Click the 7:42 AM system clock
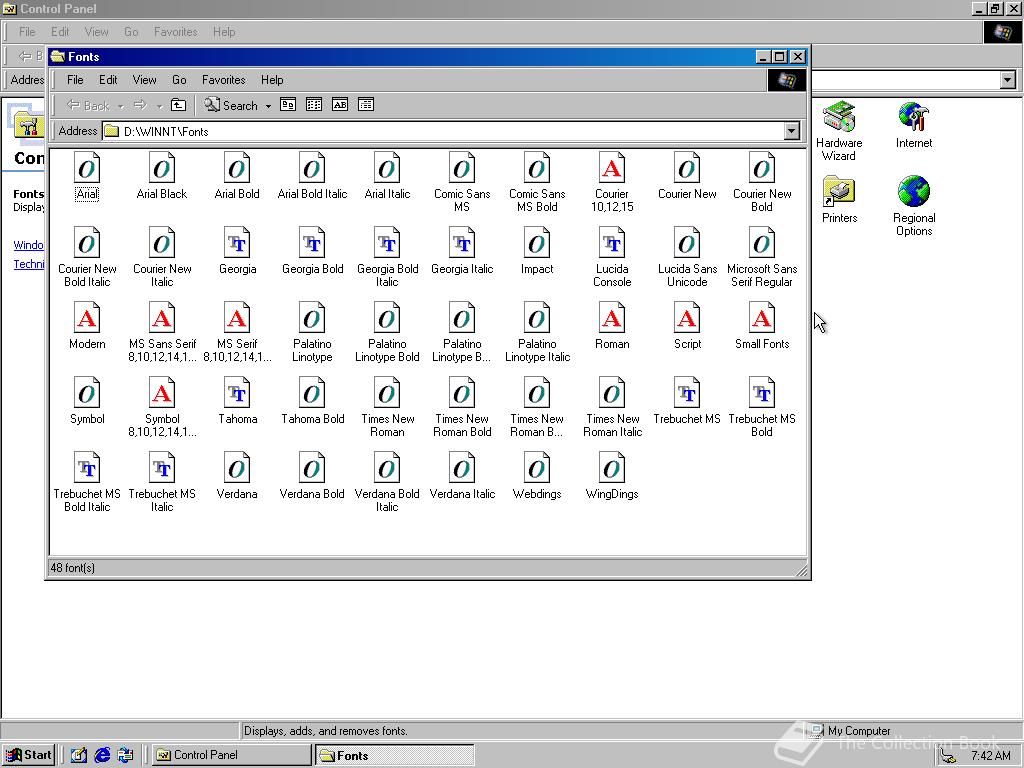Image resolution: width=1024 pixels, height=768 pixels. (991, 756)
